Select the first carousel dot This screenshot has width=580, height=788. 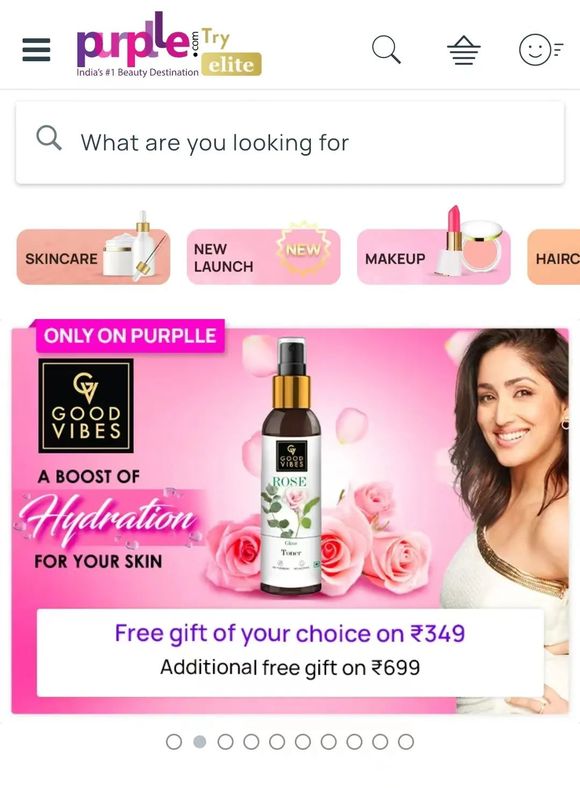174,742
